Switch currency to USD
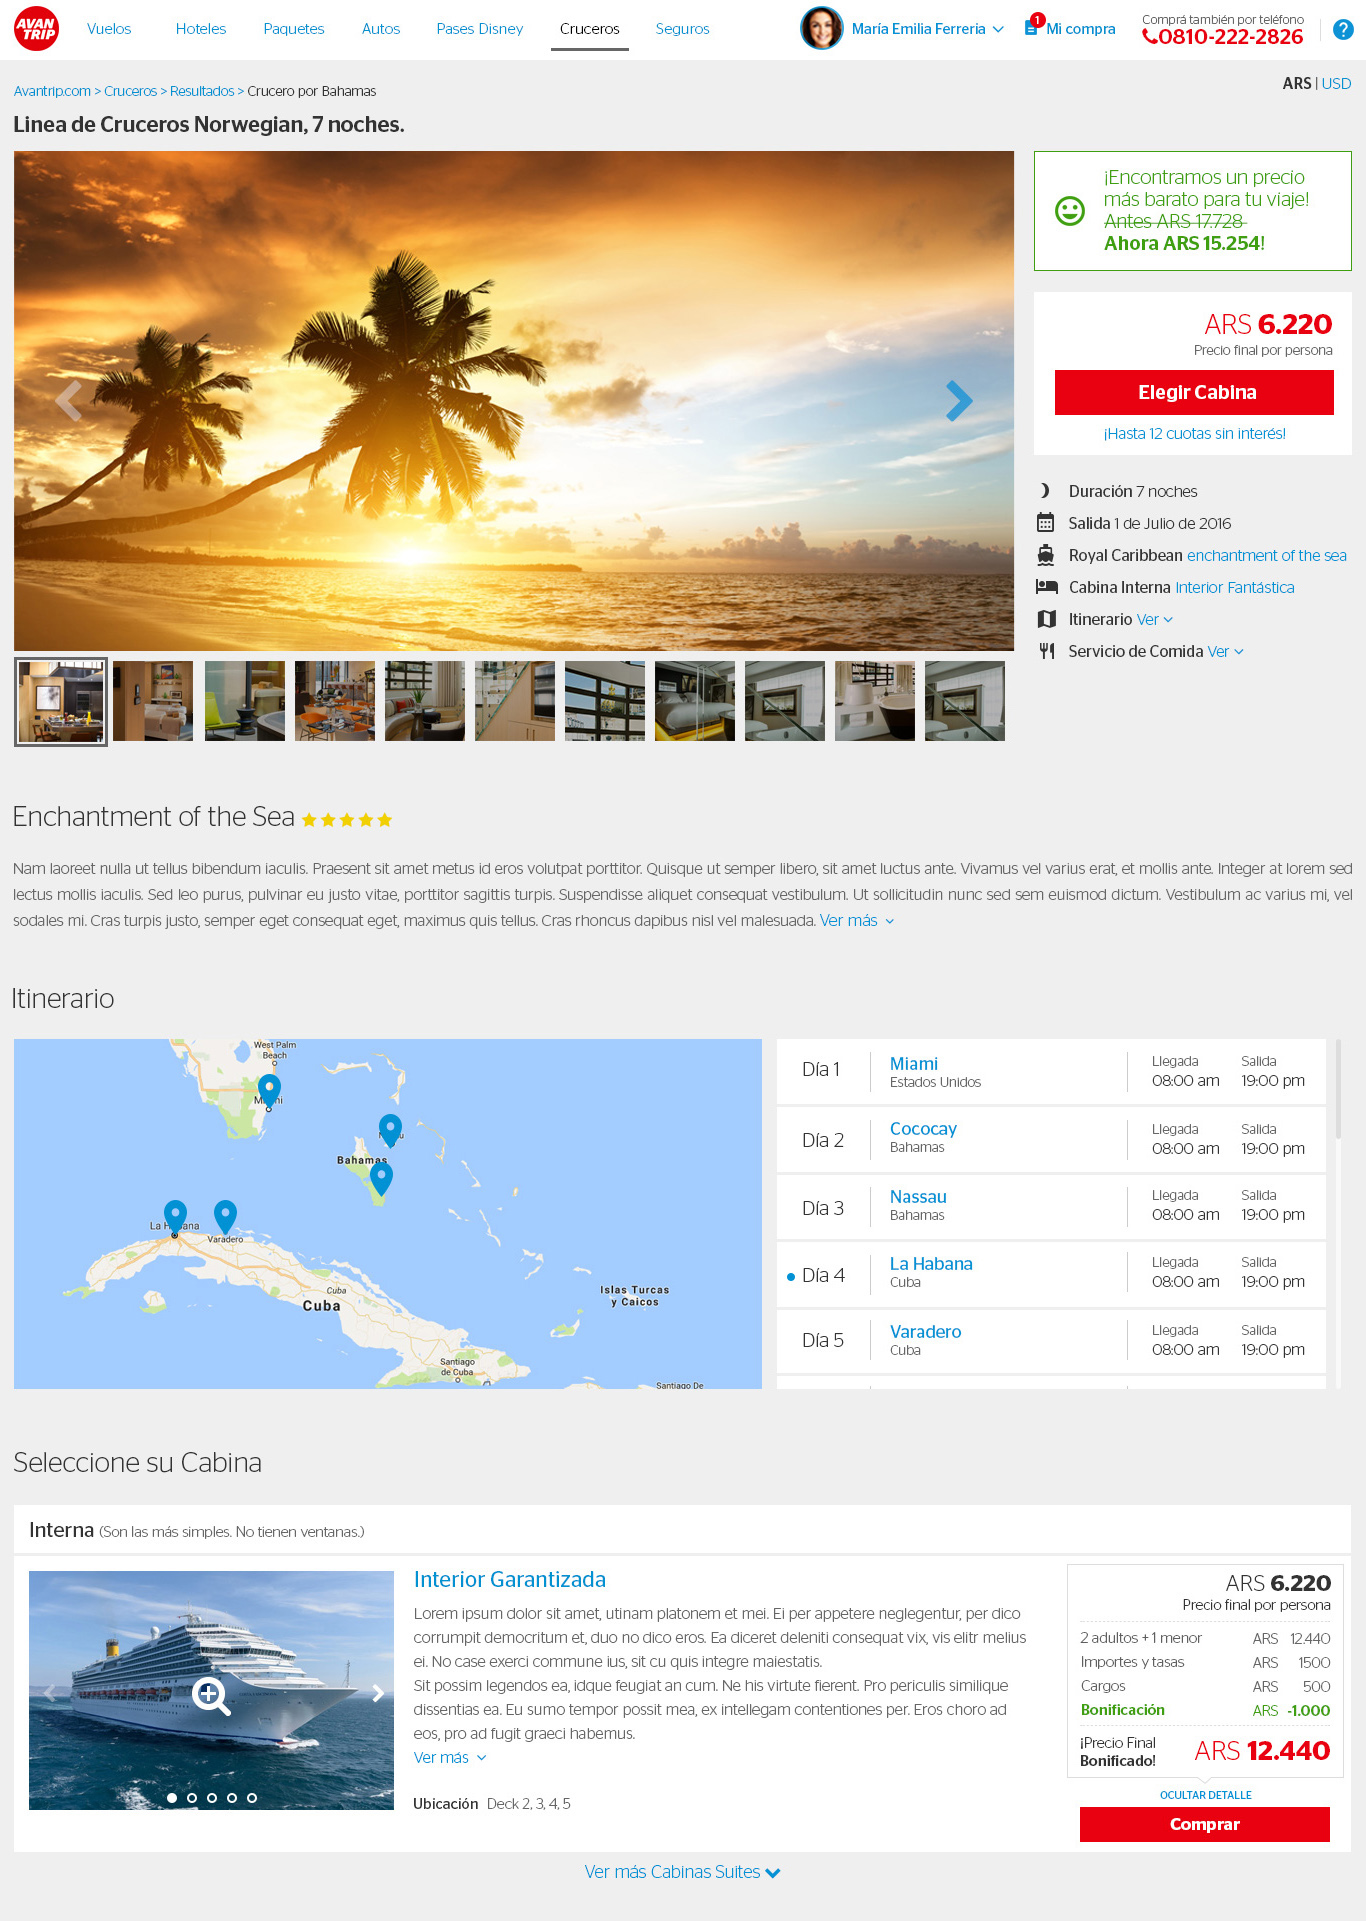The width and height of the screenshot is (1366, 1921). click(x=1336, y=84)
